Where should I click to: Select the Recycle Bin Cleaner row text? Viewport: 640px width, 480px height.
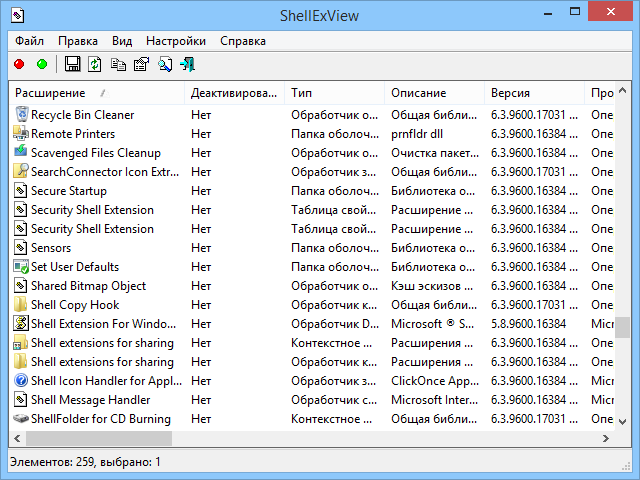82,115
